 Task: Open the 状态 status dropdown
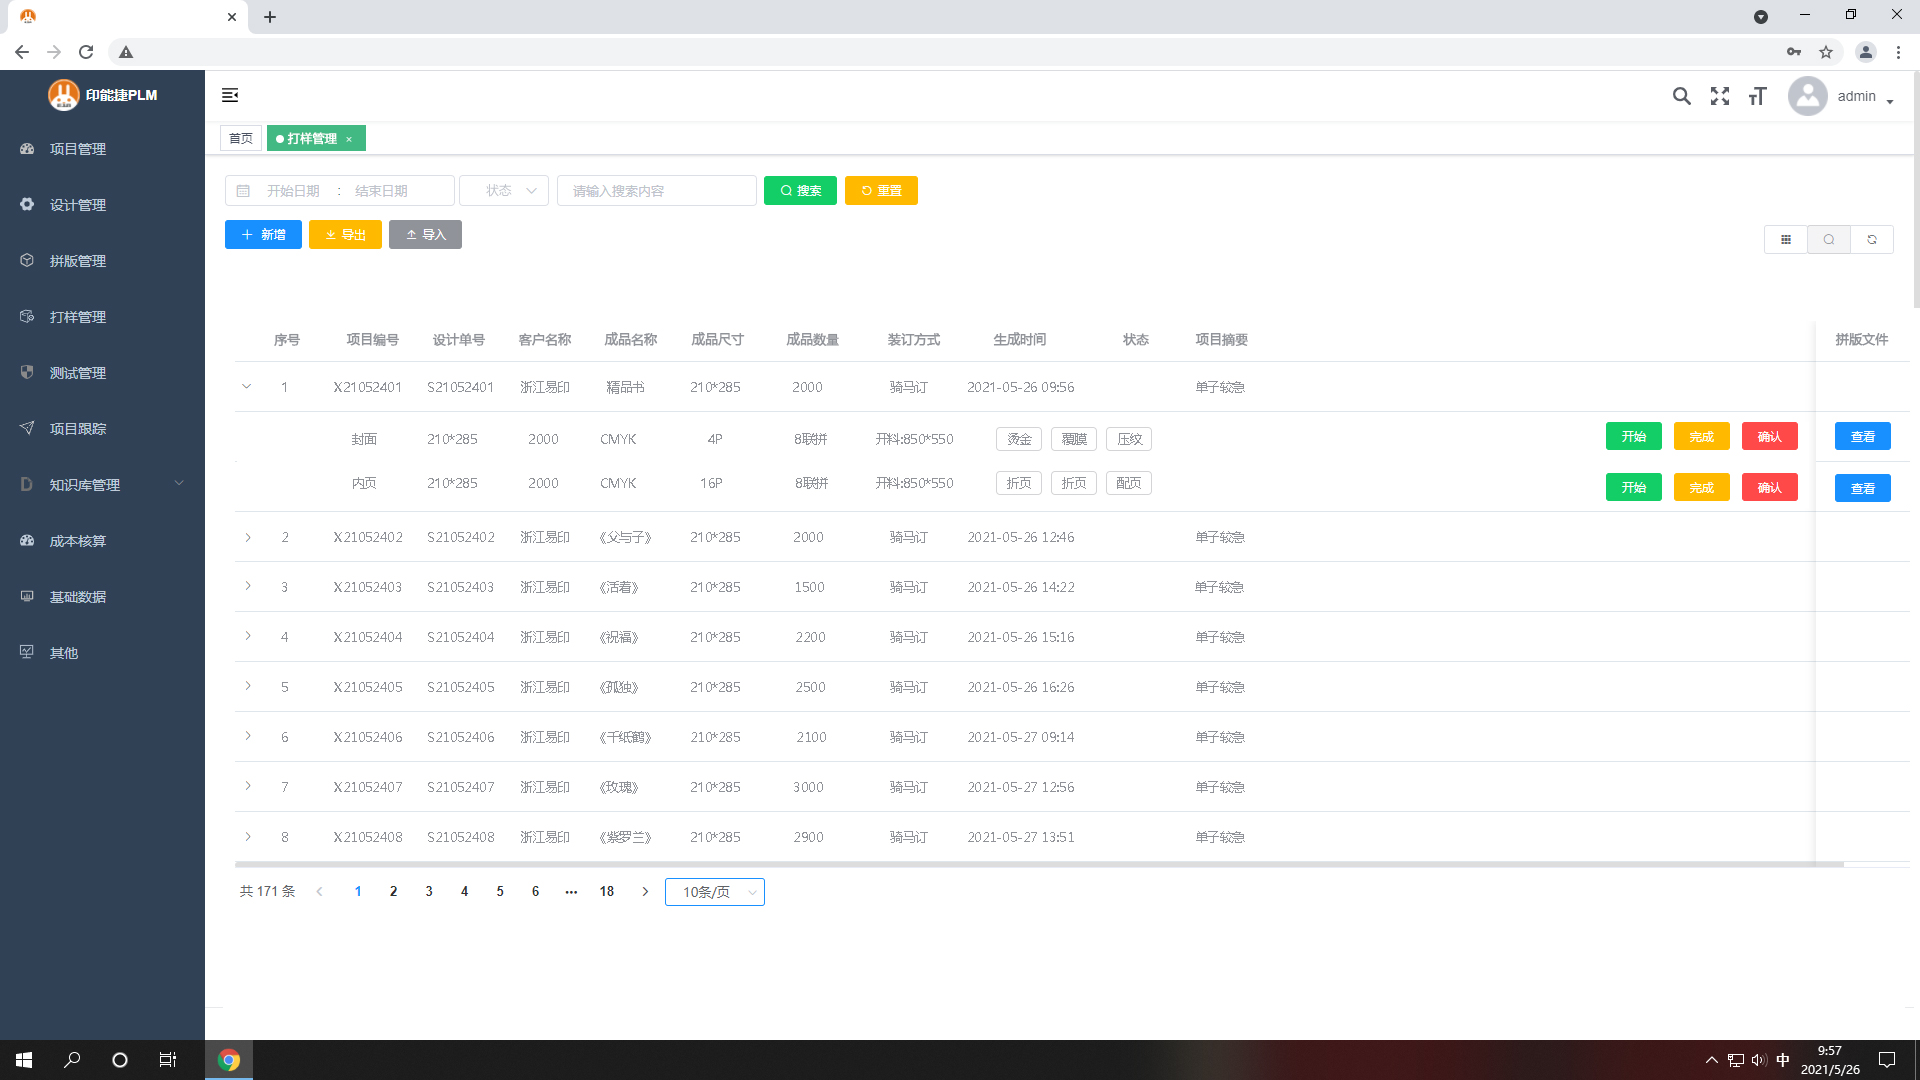tap(504, 190)
